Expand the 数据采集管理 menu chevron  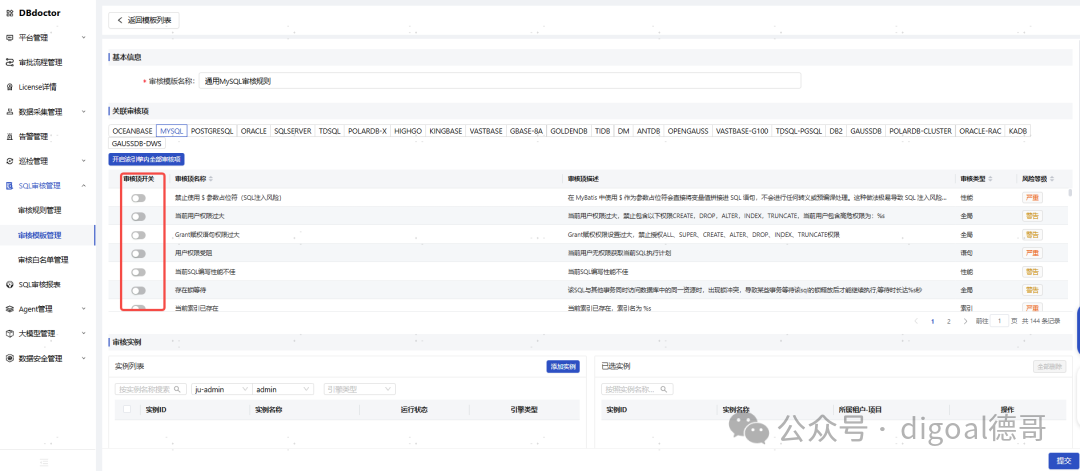point(83,112)
